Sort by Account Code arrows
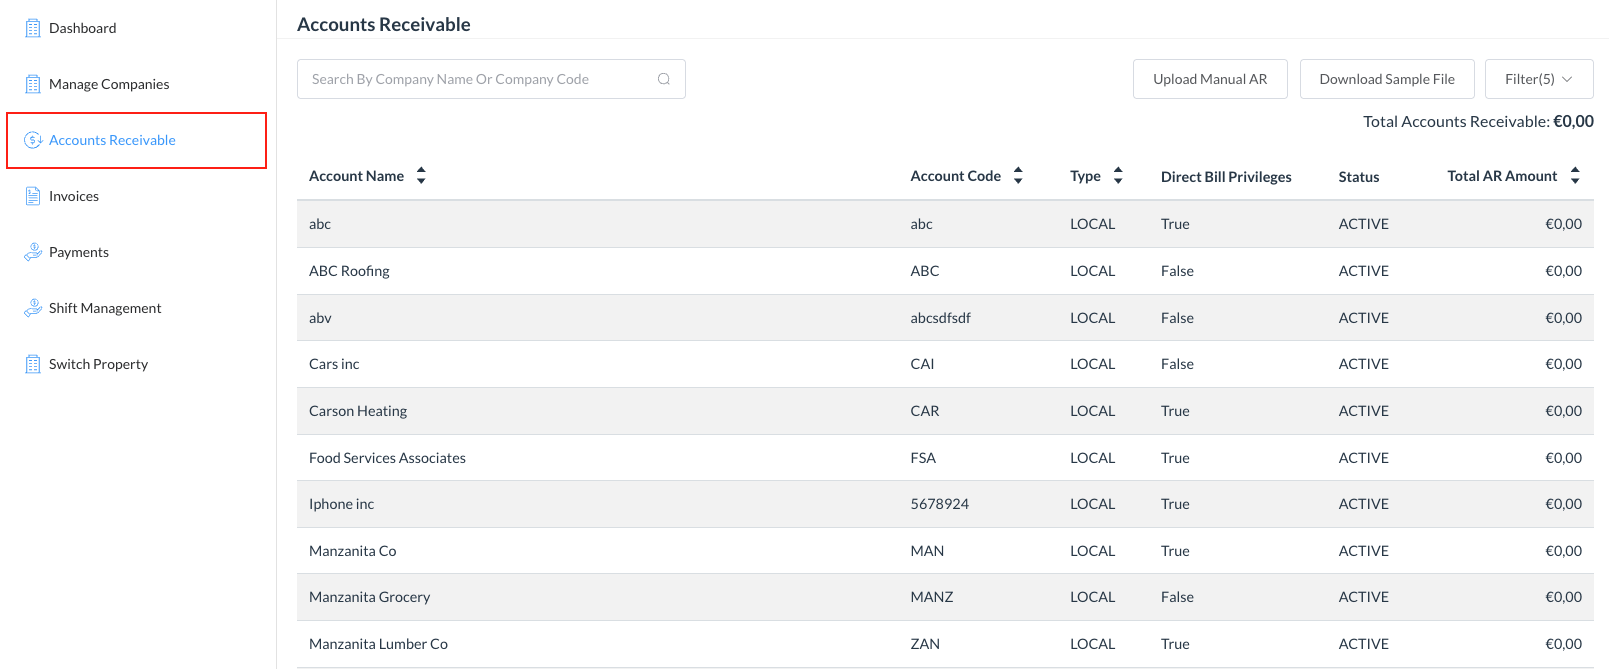The width and height of the screenshot is (1609, 669). click(1018, 176)
